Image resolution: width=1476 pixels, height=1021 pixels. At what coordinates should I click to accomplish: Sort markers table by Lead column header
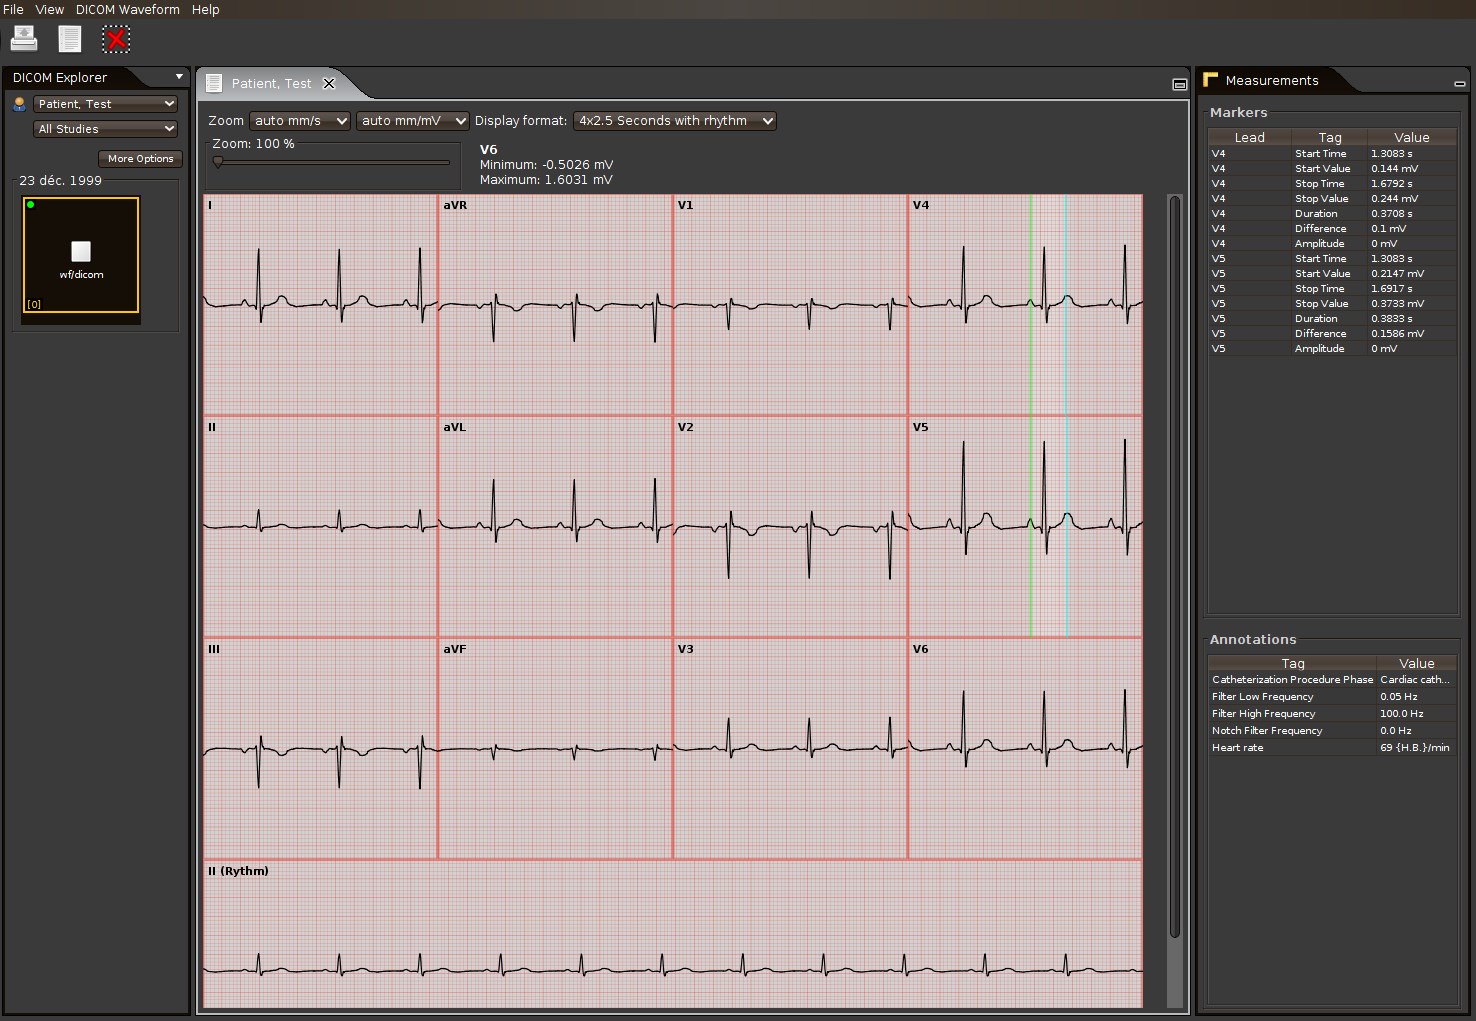(1249, 137)
